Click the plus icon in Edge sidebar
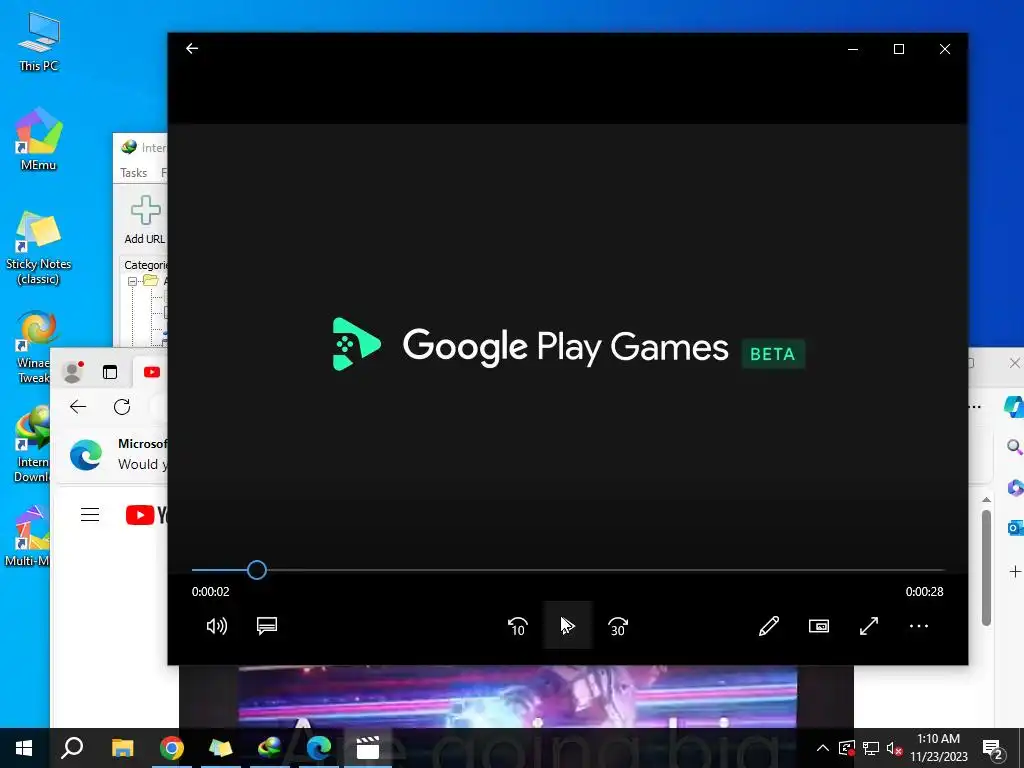1024x768 pixels. (1015, 571)
